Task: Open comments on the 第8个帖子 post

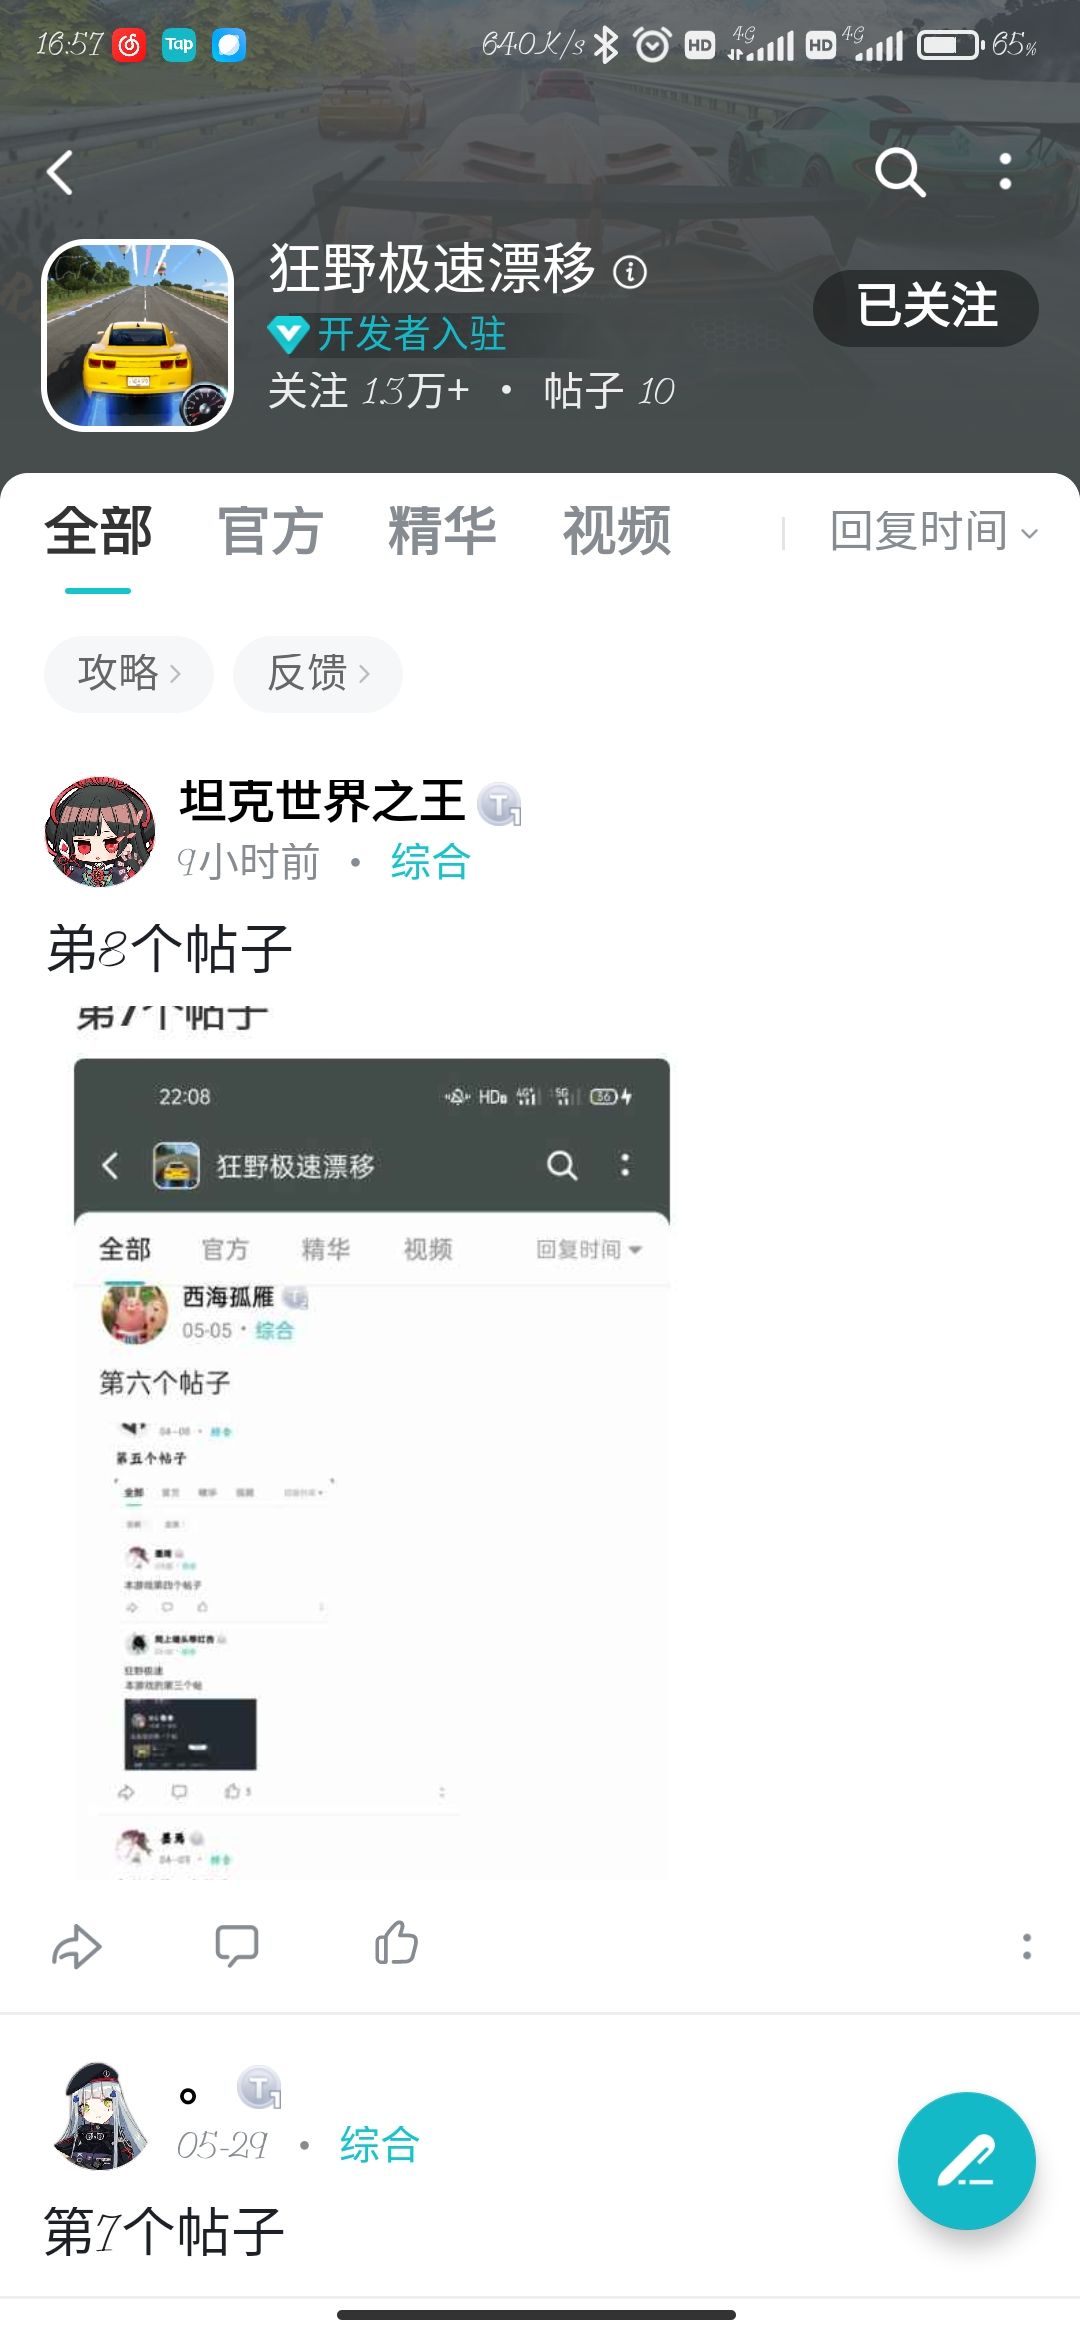Action: coord(237,1946)
